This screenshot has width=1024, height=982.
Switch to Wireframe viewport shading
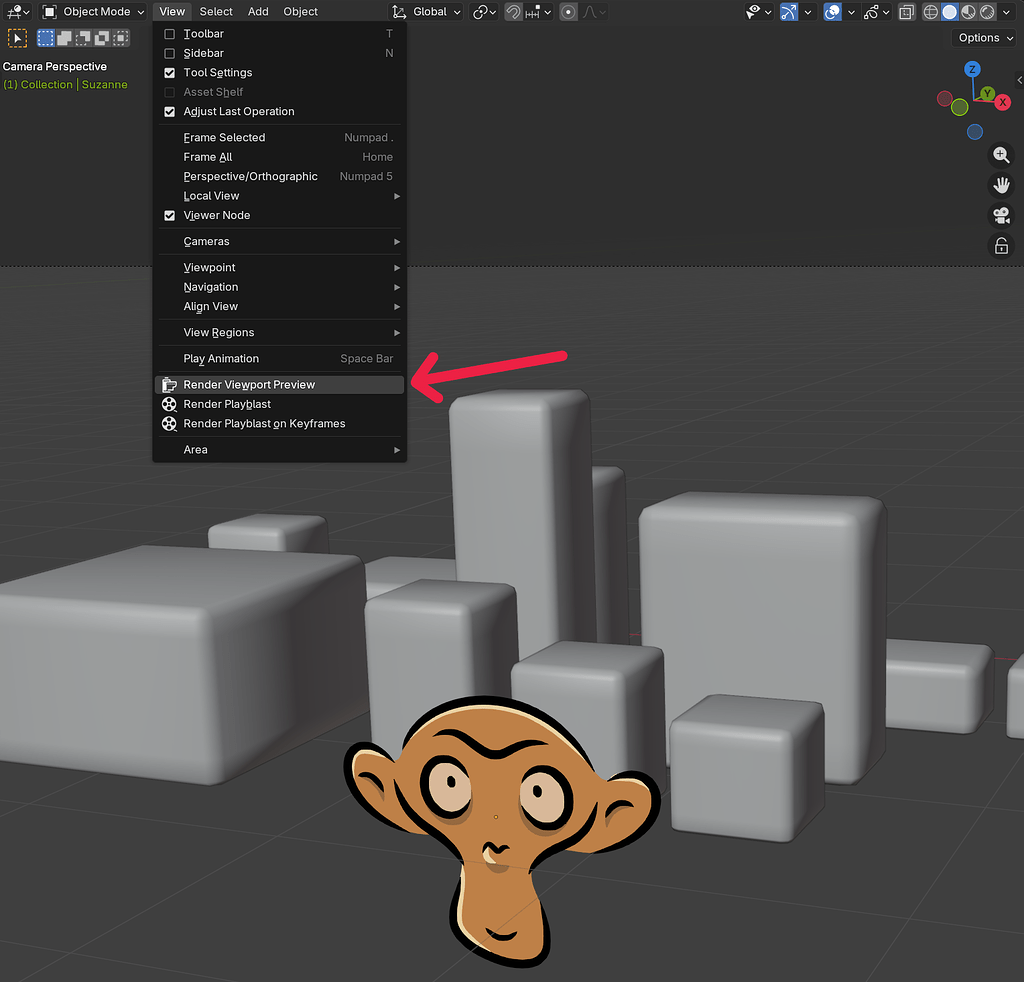931,12
